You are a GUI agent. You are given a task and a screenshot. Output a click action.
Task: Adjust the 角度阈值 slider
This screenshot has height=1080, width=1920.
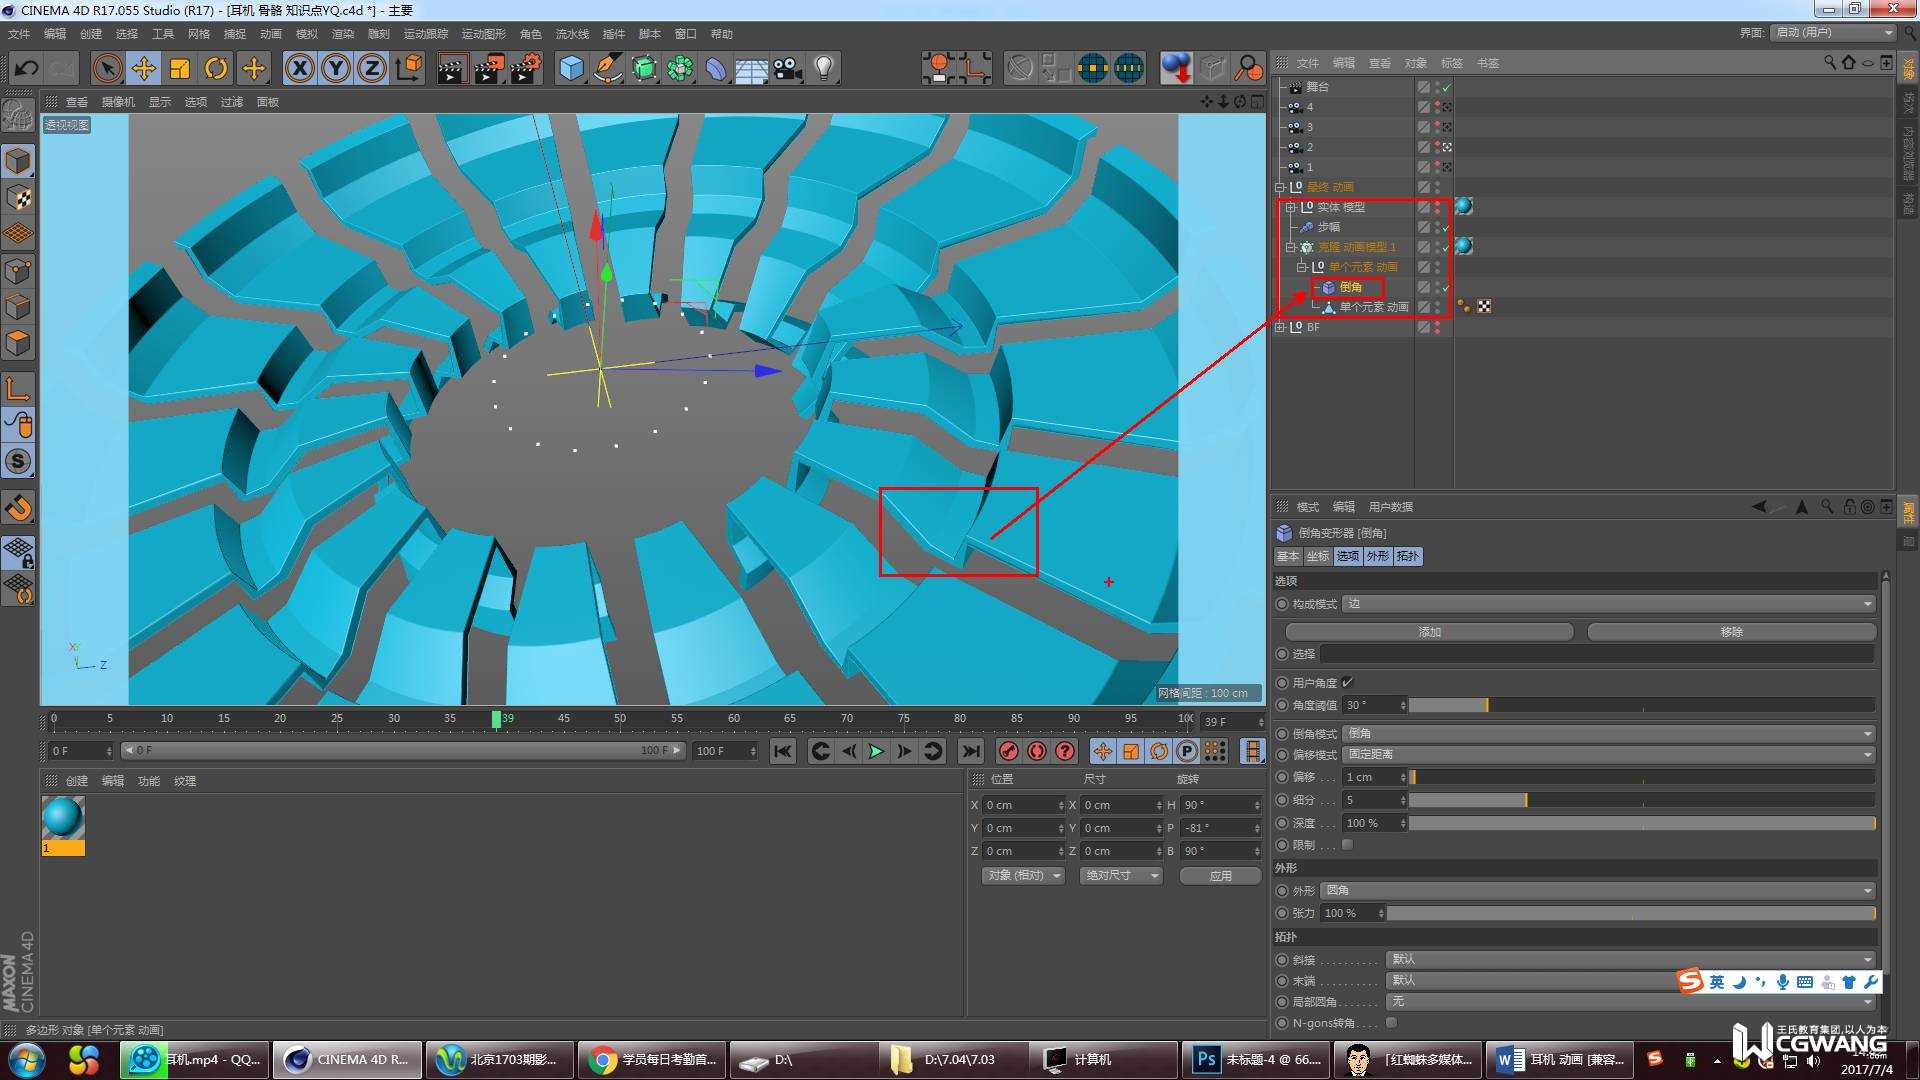click(x=1487, y=705)
